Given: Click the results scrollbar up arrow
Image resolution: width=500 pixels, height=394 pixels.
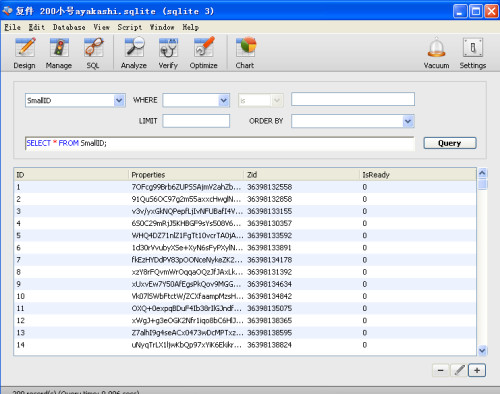Looking at the screenshot, I should click(482, 173).
